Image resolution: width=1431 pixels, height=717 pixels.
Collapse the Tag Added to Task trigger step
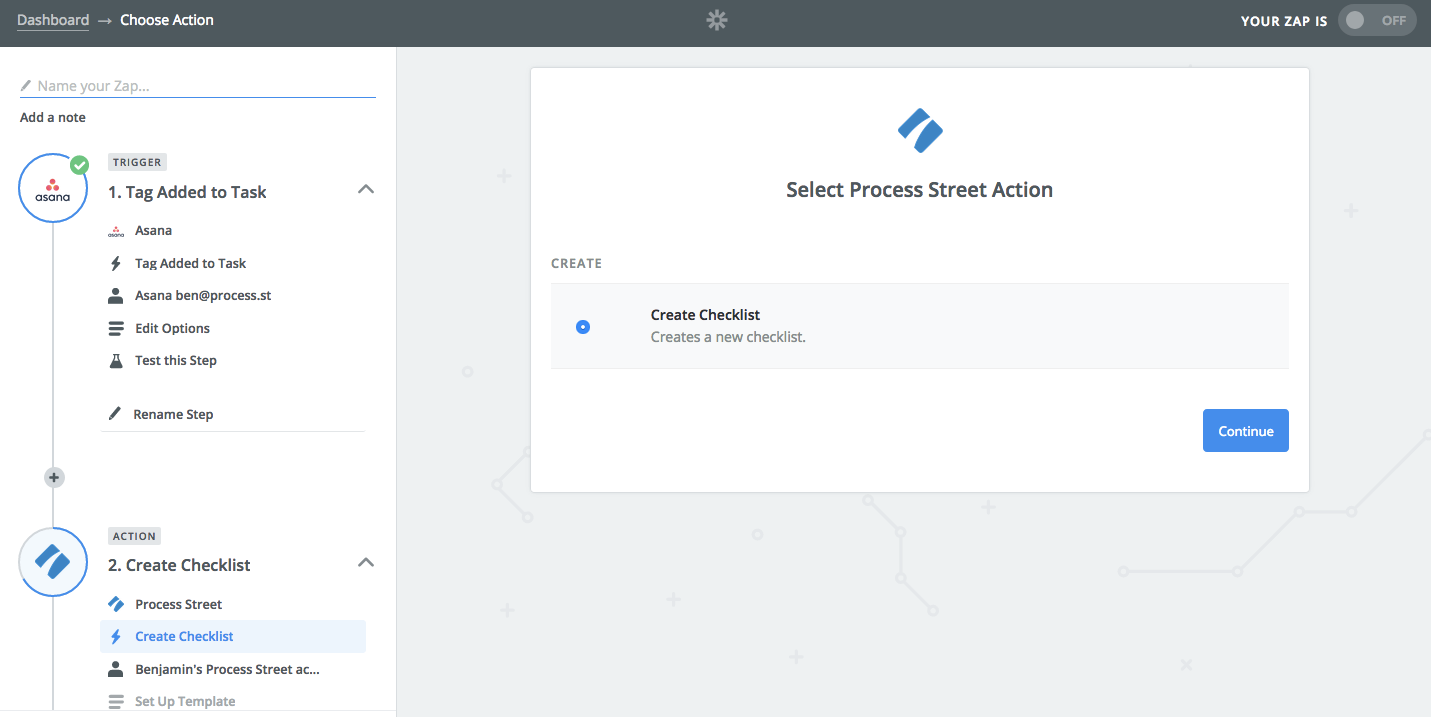(366, 189)
